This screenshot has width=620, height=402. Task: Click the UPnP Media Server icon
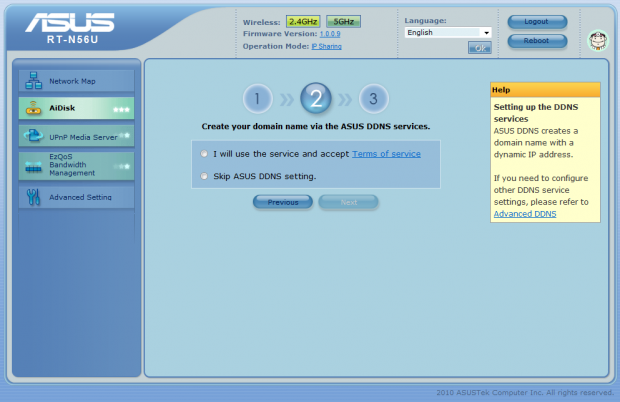coord(33,136)
